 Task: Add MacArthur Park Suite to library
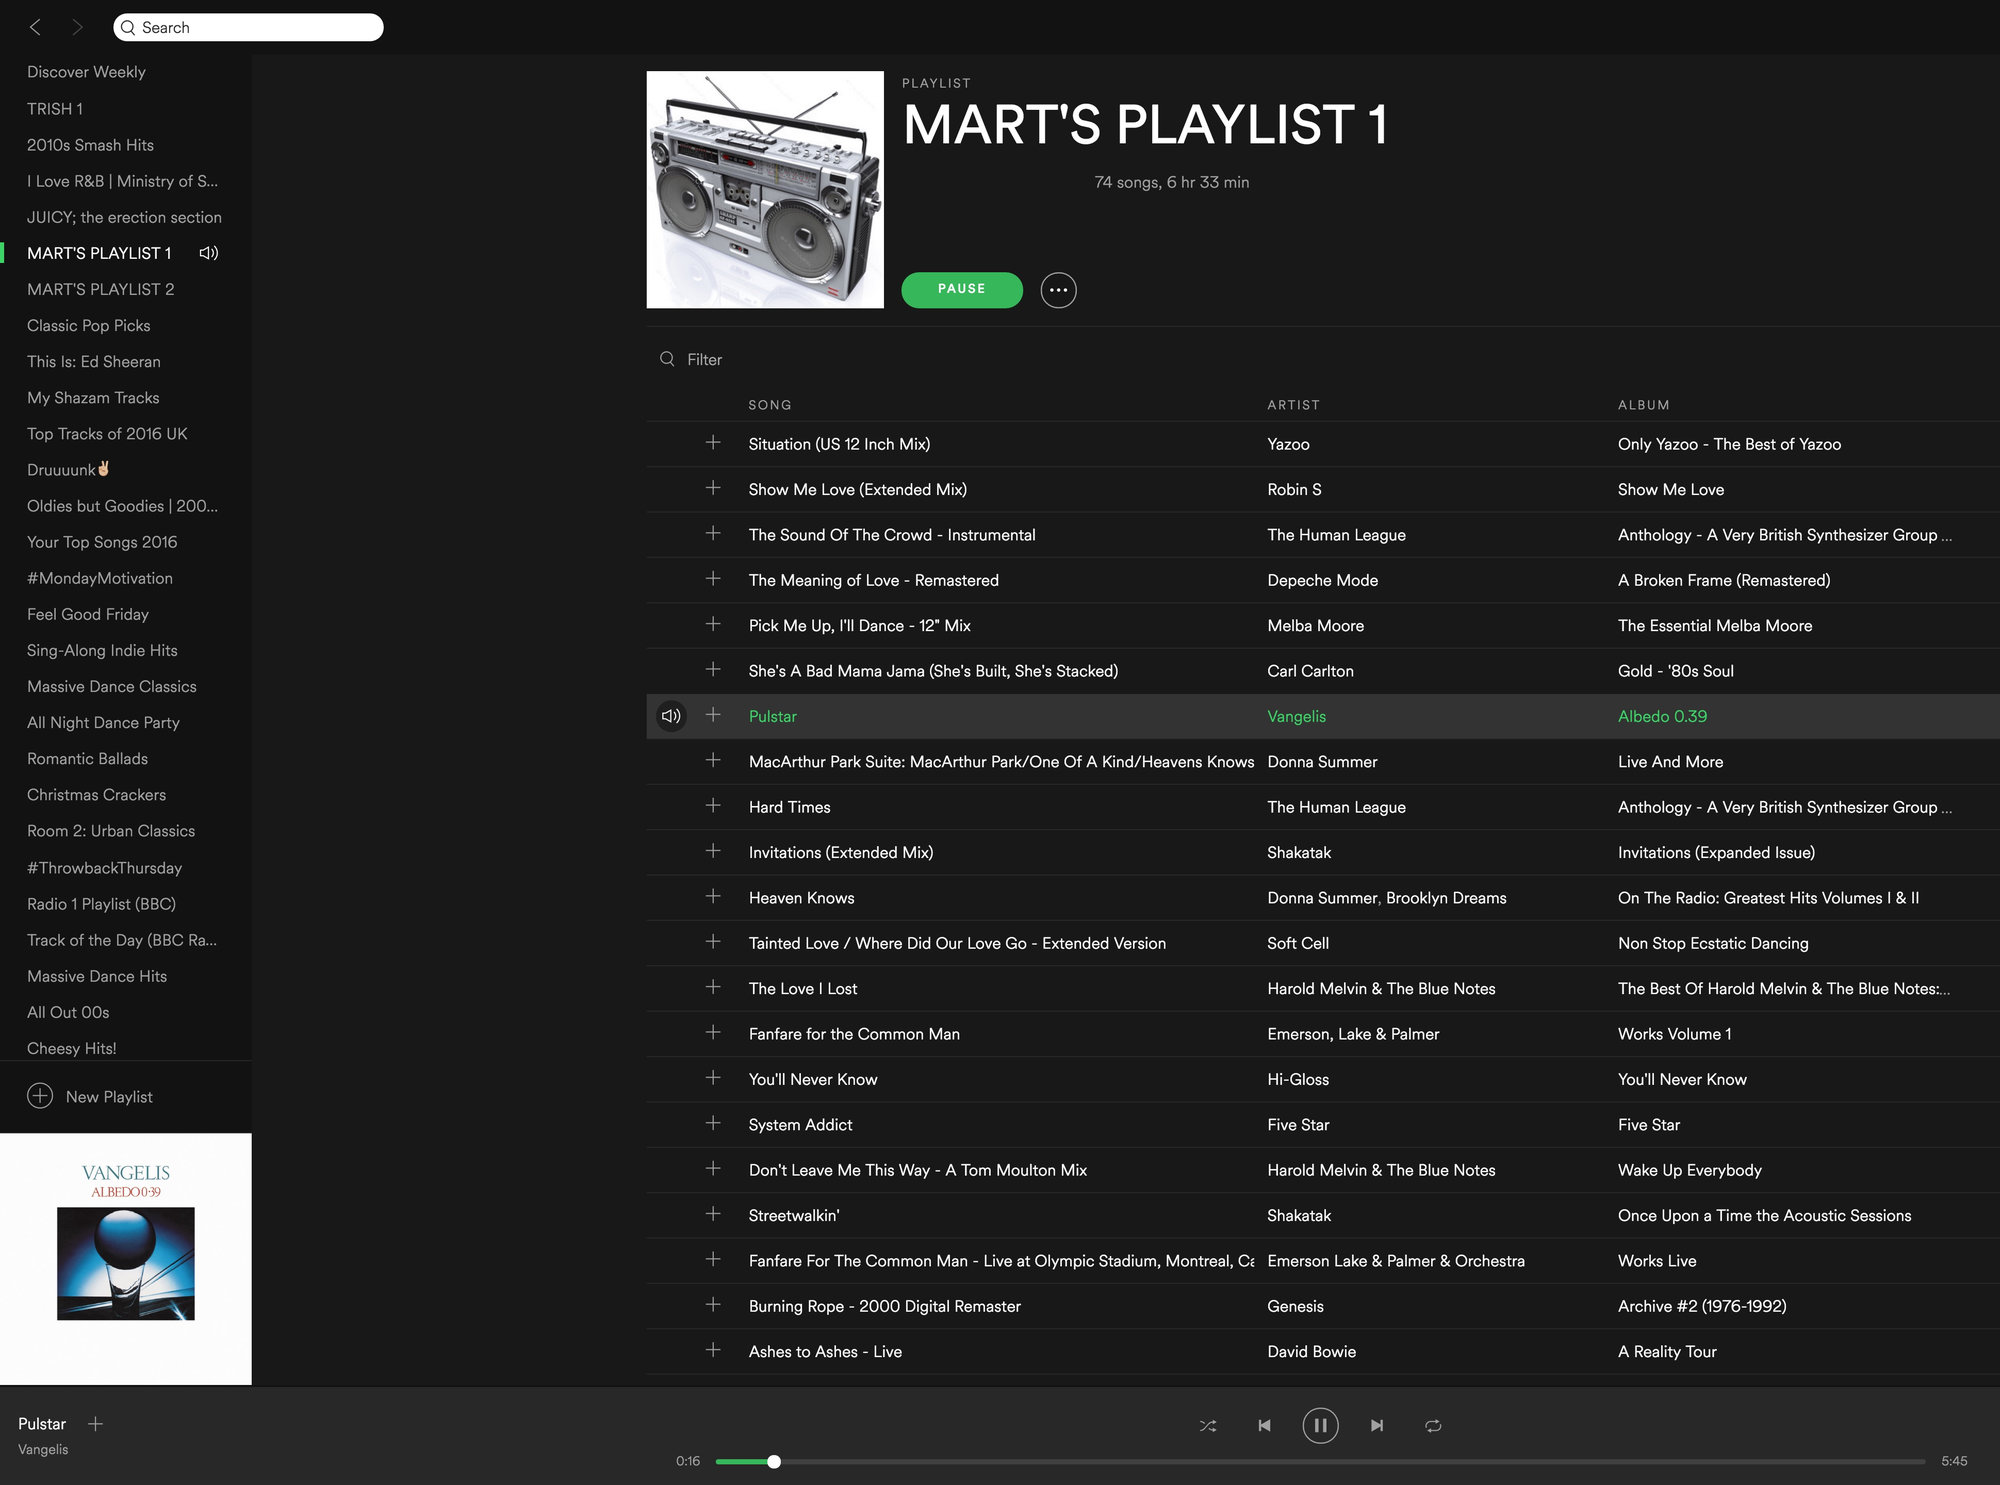713,760
